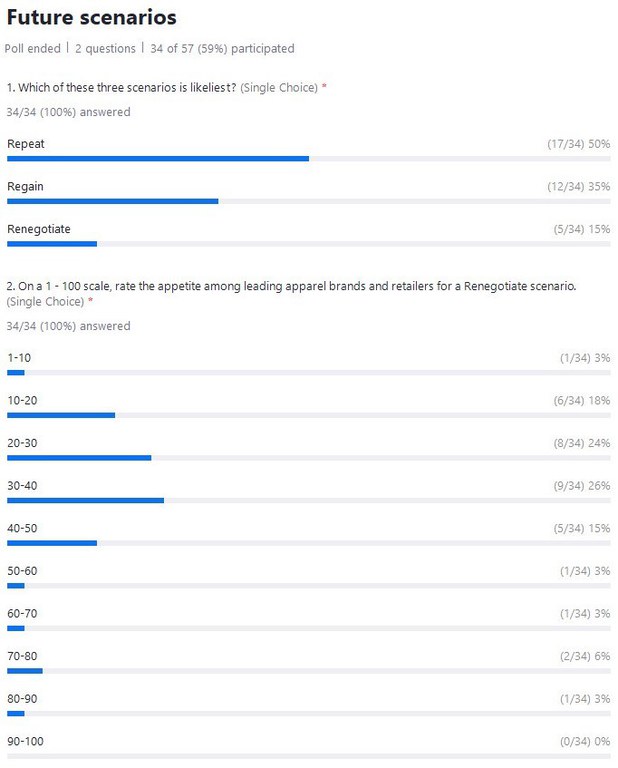The width and height of the screenshot is (618, 768).
Task: Click the Future scenarios poll title
Action: pyautogui.click(x=91, y=18)
